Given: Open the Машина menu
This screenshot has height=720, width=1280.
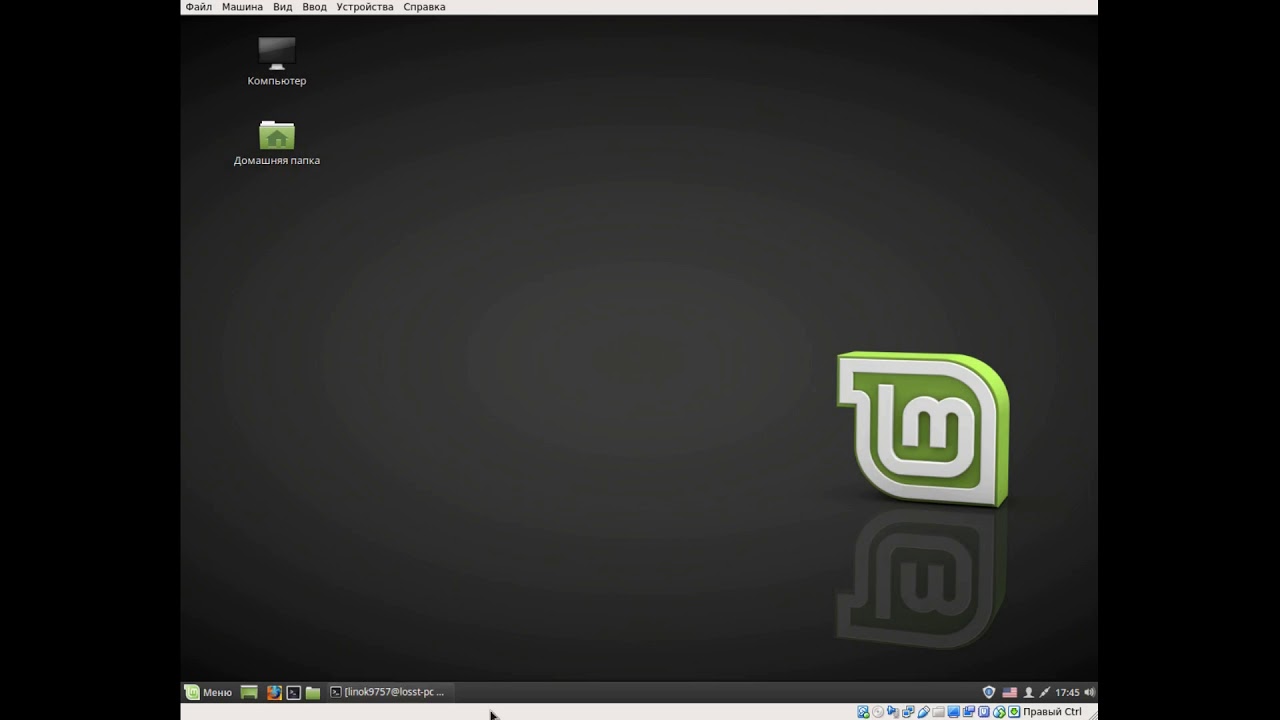Looking at the screenshot, I should (x=242, y=7).
